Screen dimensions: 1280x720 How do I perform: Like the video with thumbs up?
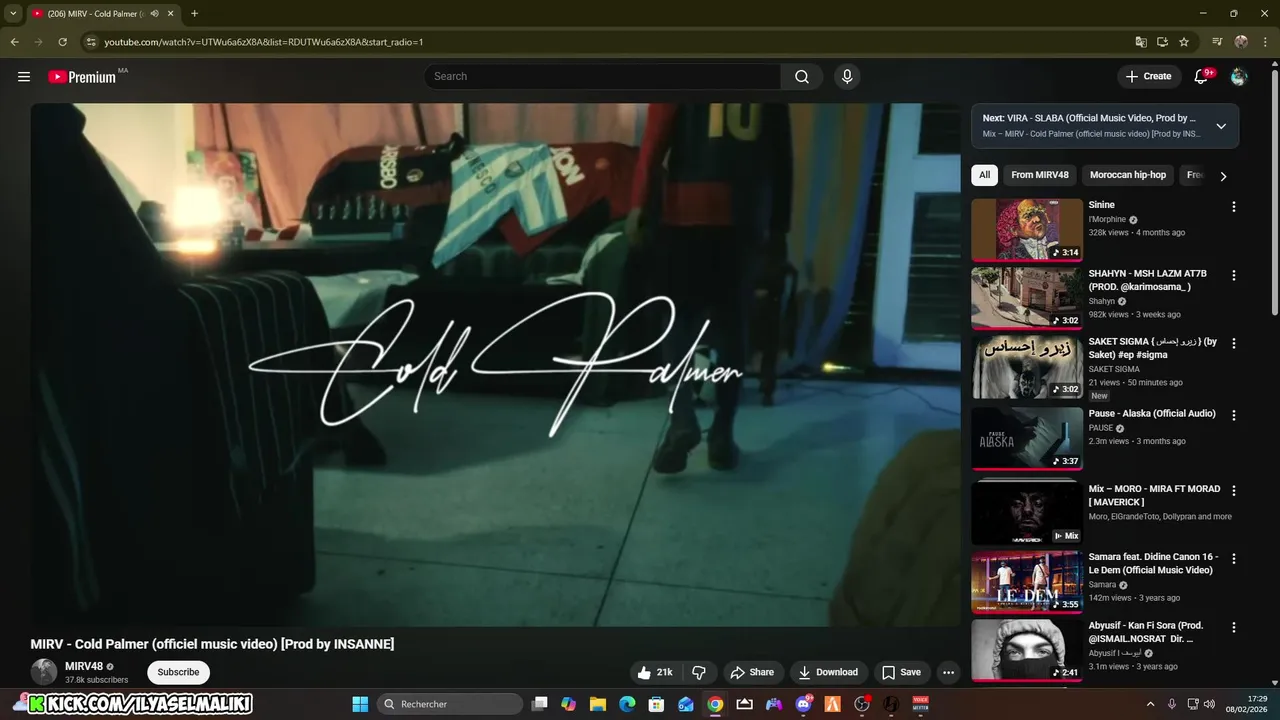656,672
